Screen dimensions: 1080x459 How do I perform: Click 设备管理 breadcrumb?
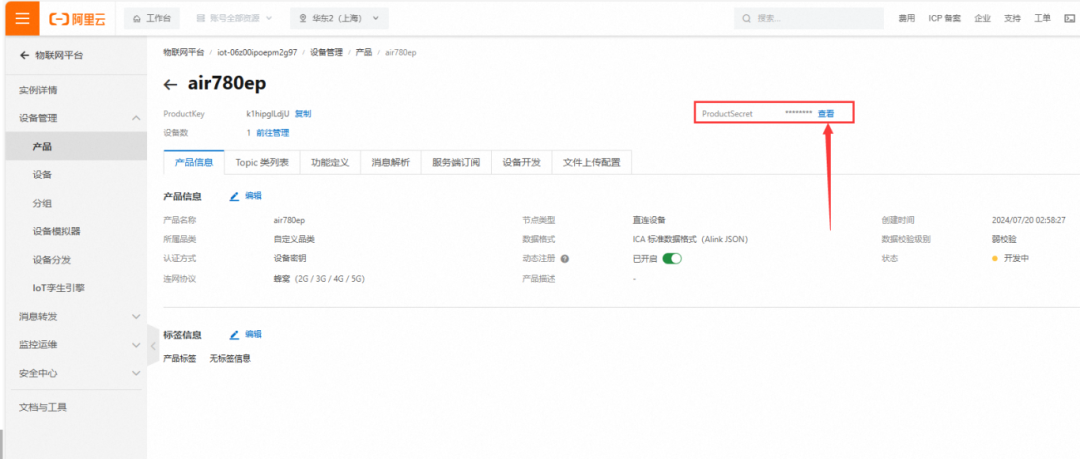(x=326, y=52)
